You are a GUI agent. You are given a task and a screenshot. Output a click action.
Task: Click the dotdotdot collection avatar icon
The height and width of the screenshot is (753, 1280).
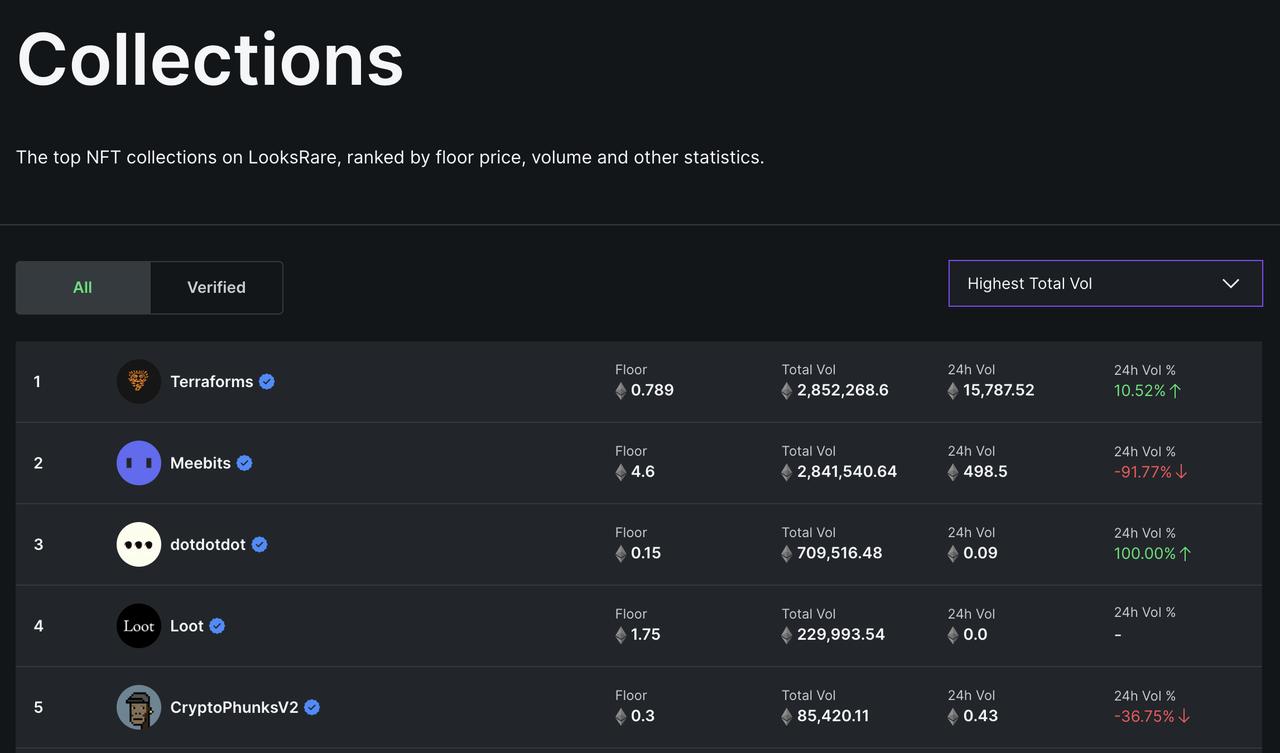click(x=138, y=545)
